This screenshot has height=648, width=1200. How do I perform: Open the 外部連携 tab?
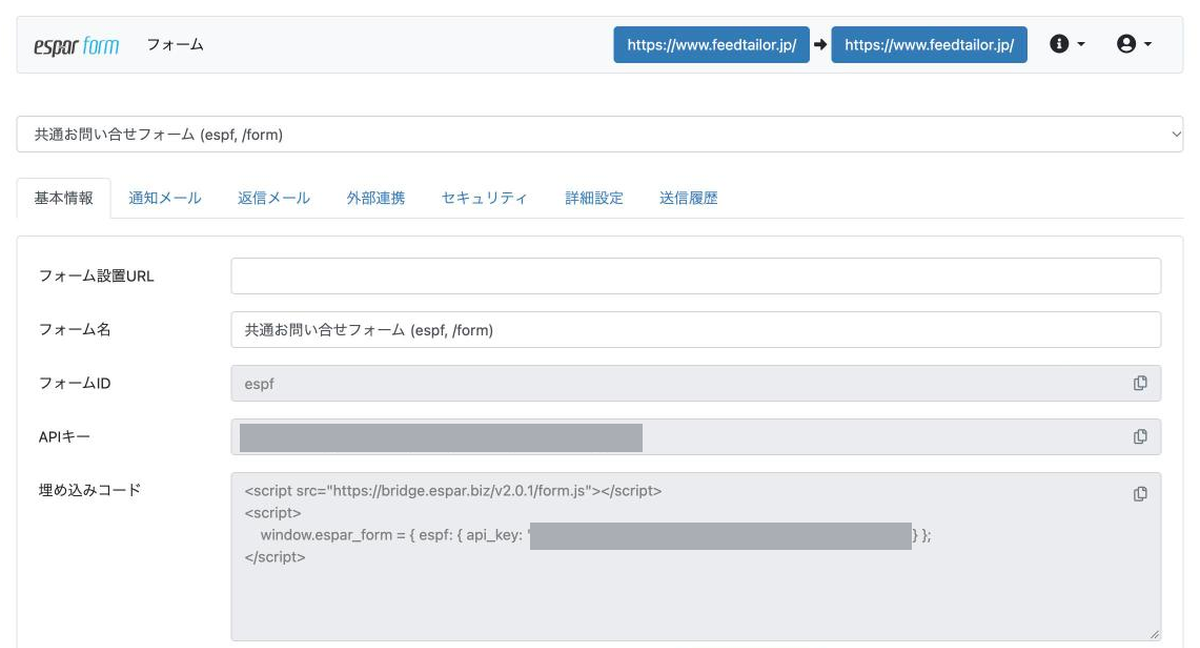point(376,198)
